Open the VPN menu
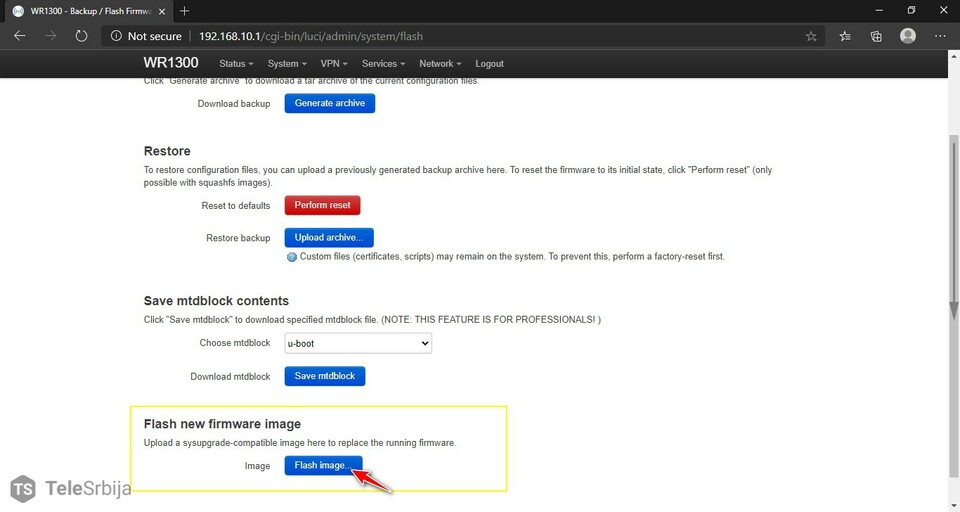The height and width of the screenshot is (512, 960). 334,63
